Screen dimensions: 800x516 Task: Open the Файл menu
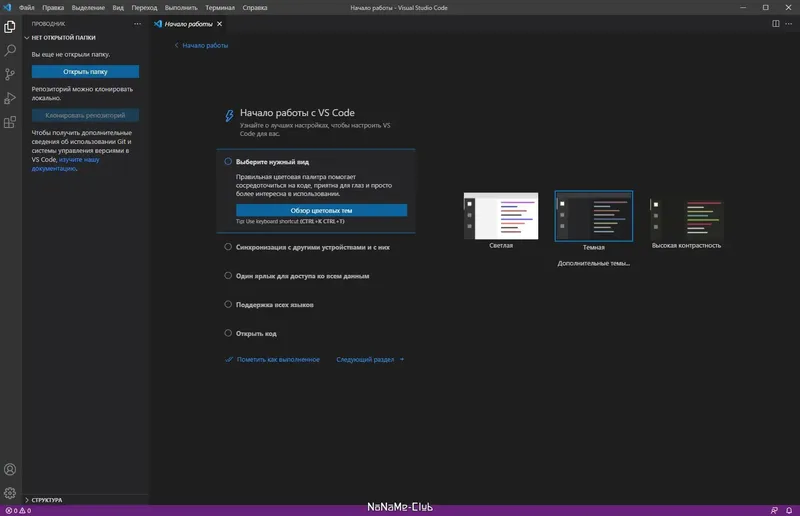point(27,8)
